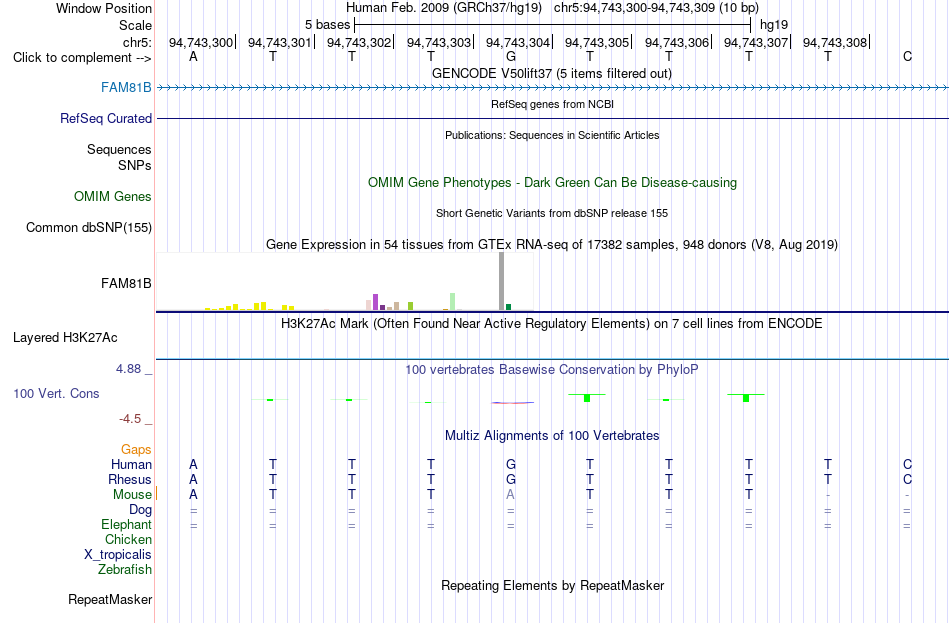Click the purple GTEx expression bar
This screenshot has height=623, width=950.
(x=375, y=302)
